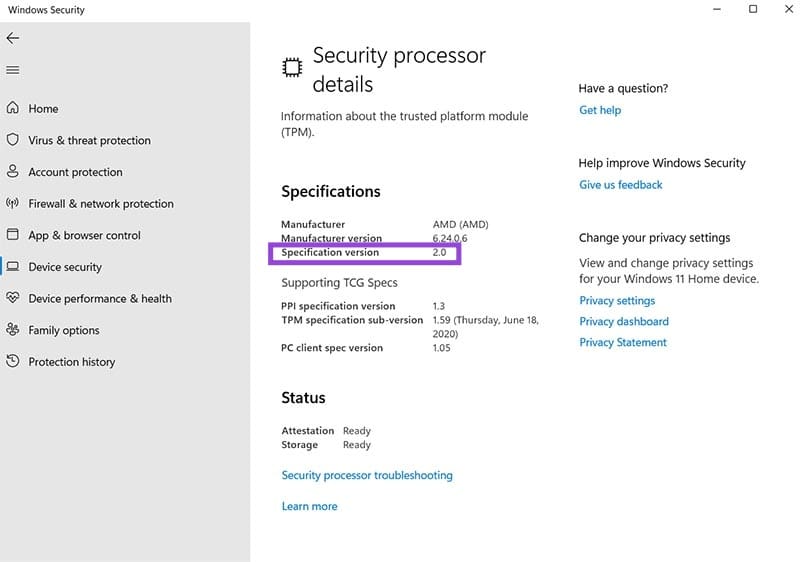Open the Privacy dashboard link
Viewport: 800px width, 562px height.
(624, 322)
